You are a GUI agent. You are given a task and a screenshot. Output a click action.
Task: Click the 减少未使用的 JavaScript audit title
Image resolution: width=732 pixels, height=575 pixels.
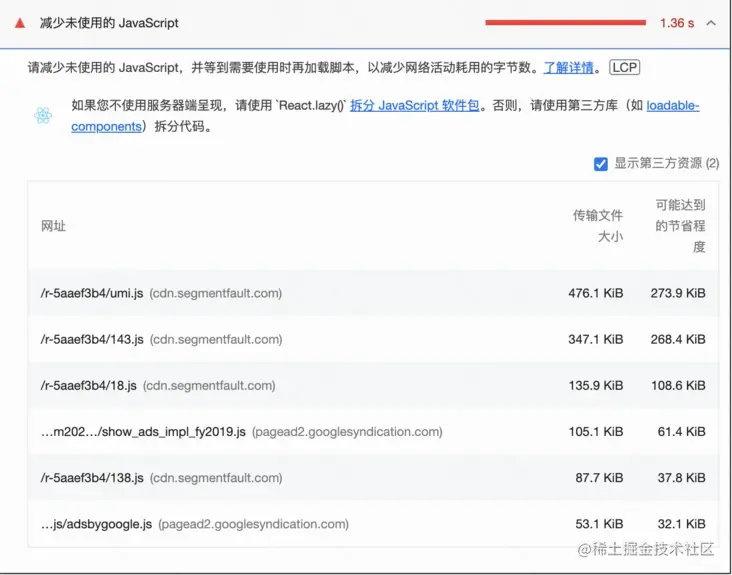[109, 23]
